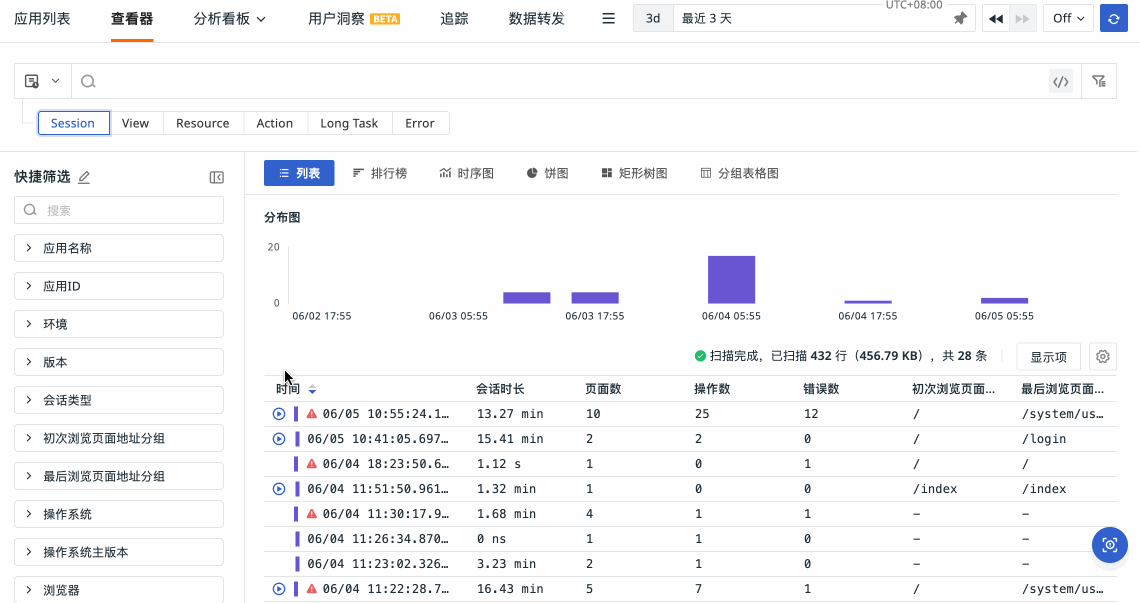Select the 列表 list view button
1140x603 pixels.
pos(299,173)
